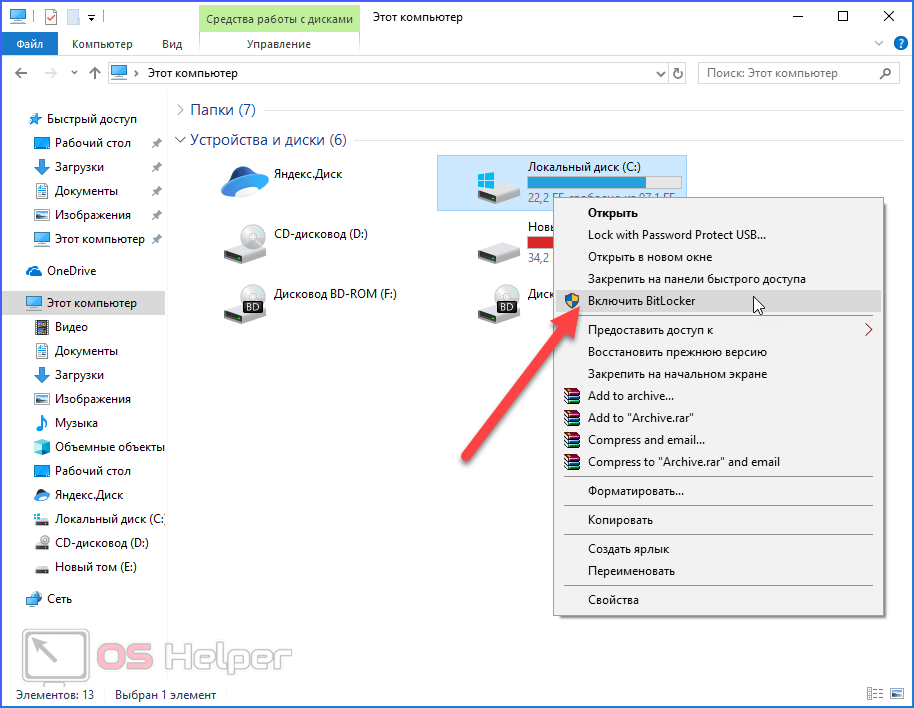Select Свойства in the context menu
Screen dimensions: 914x708
(x=613, y=600)
